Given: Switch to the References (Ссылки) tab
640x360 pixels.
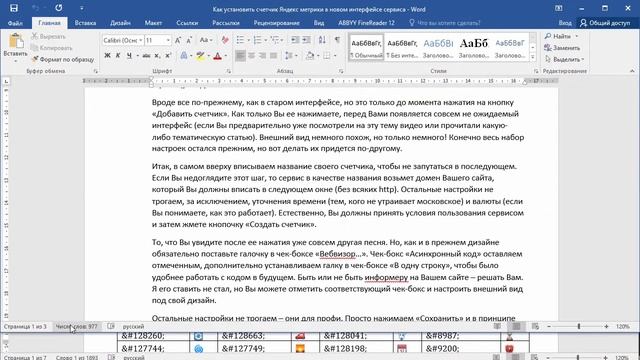Looking at the screenshot, I should (x=187, y=23).
